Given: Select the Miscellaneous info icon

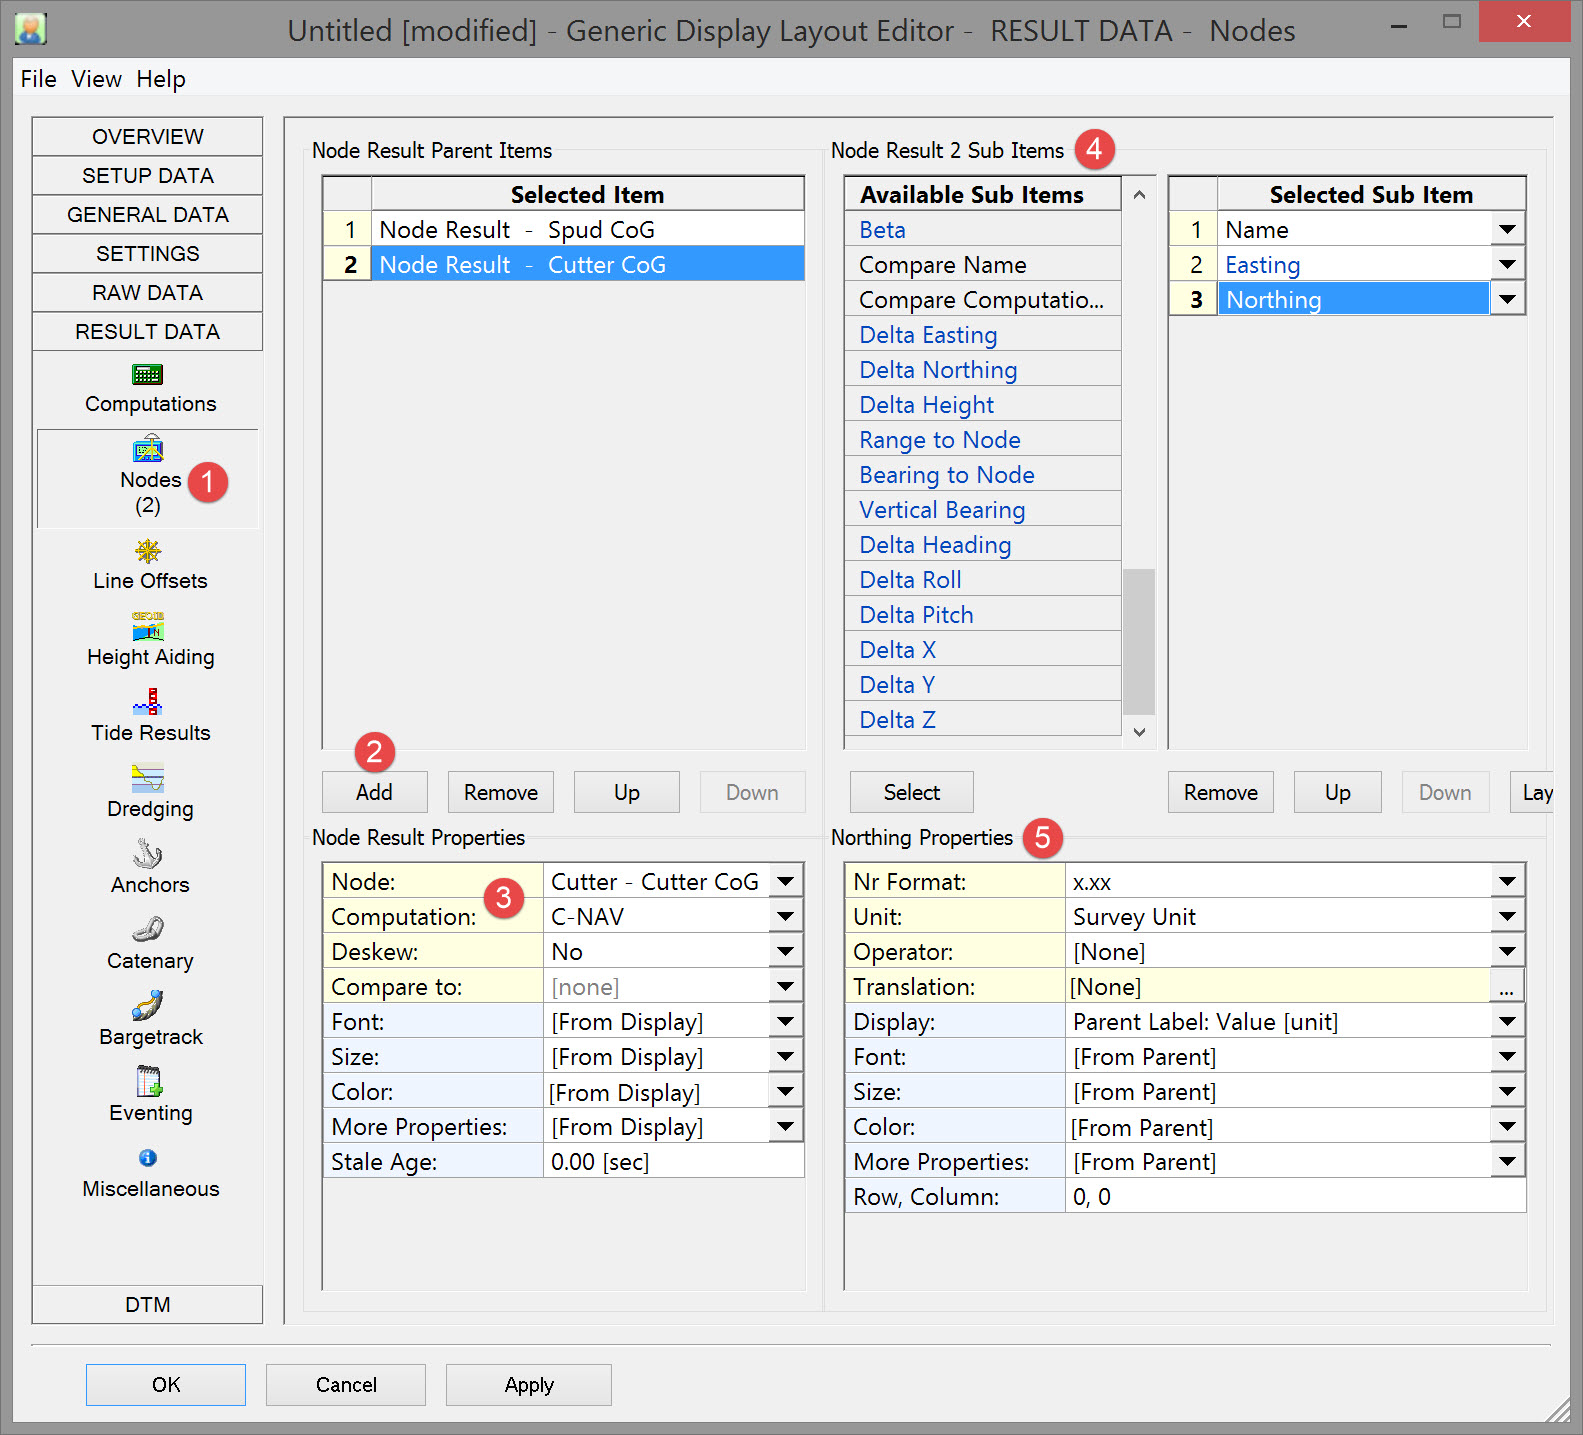Looking at the screenshot, I should pos(148,1158).
